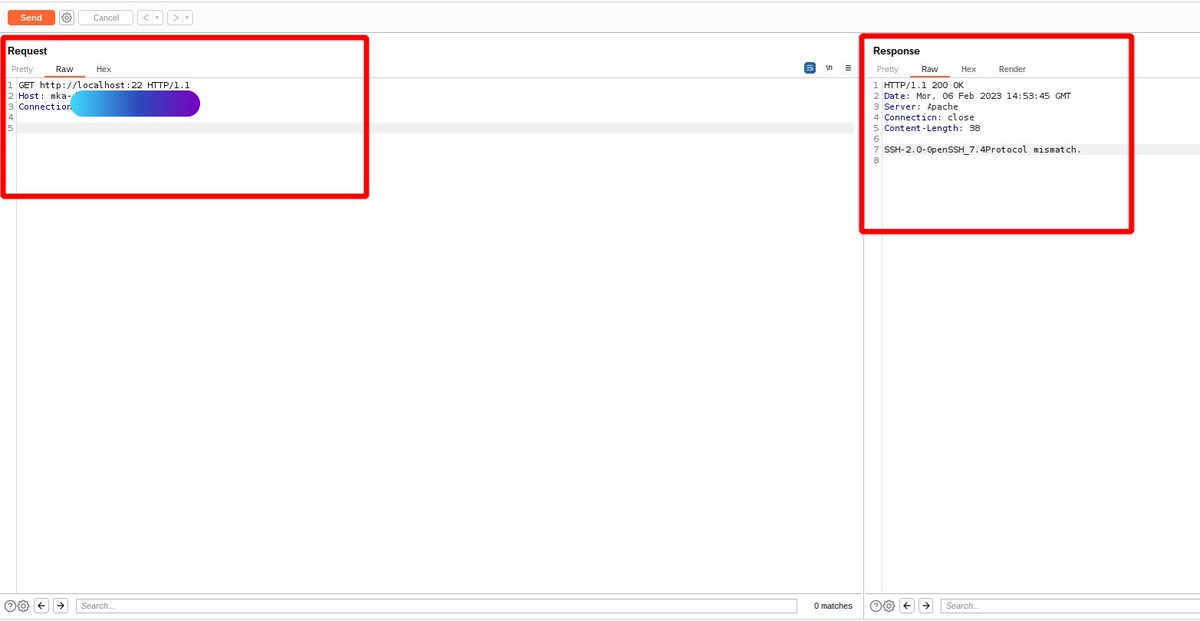Click the Server: Apache header line
Viewport: 1200px width, 621px height.
click(x=921, y=107)
